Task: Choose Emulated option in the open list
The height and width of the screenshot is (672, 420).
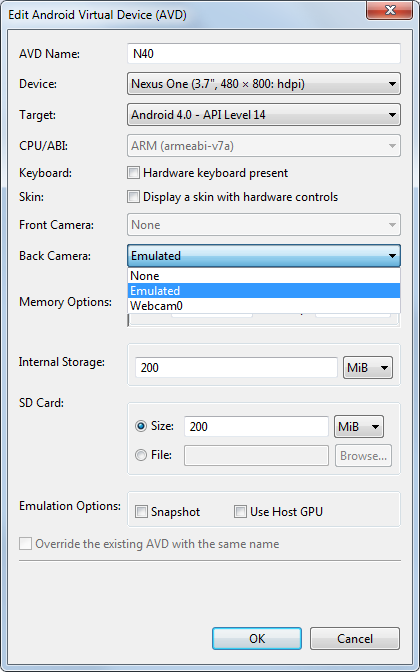Action: pos(264,291)
